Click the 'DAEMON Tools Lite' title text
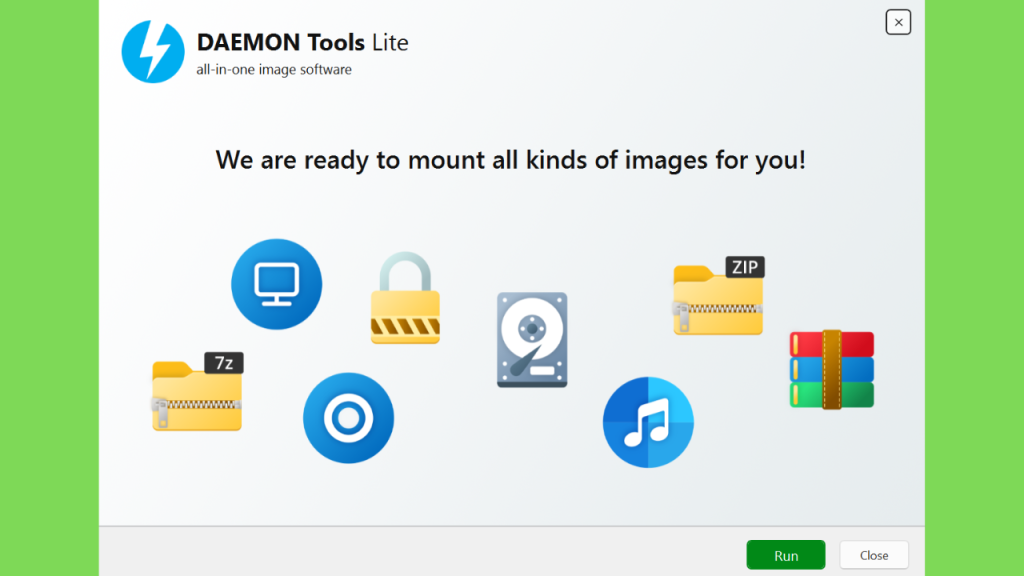The width and height of the screenshot is (1024, 576). [302, 42]
